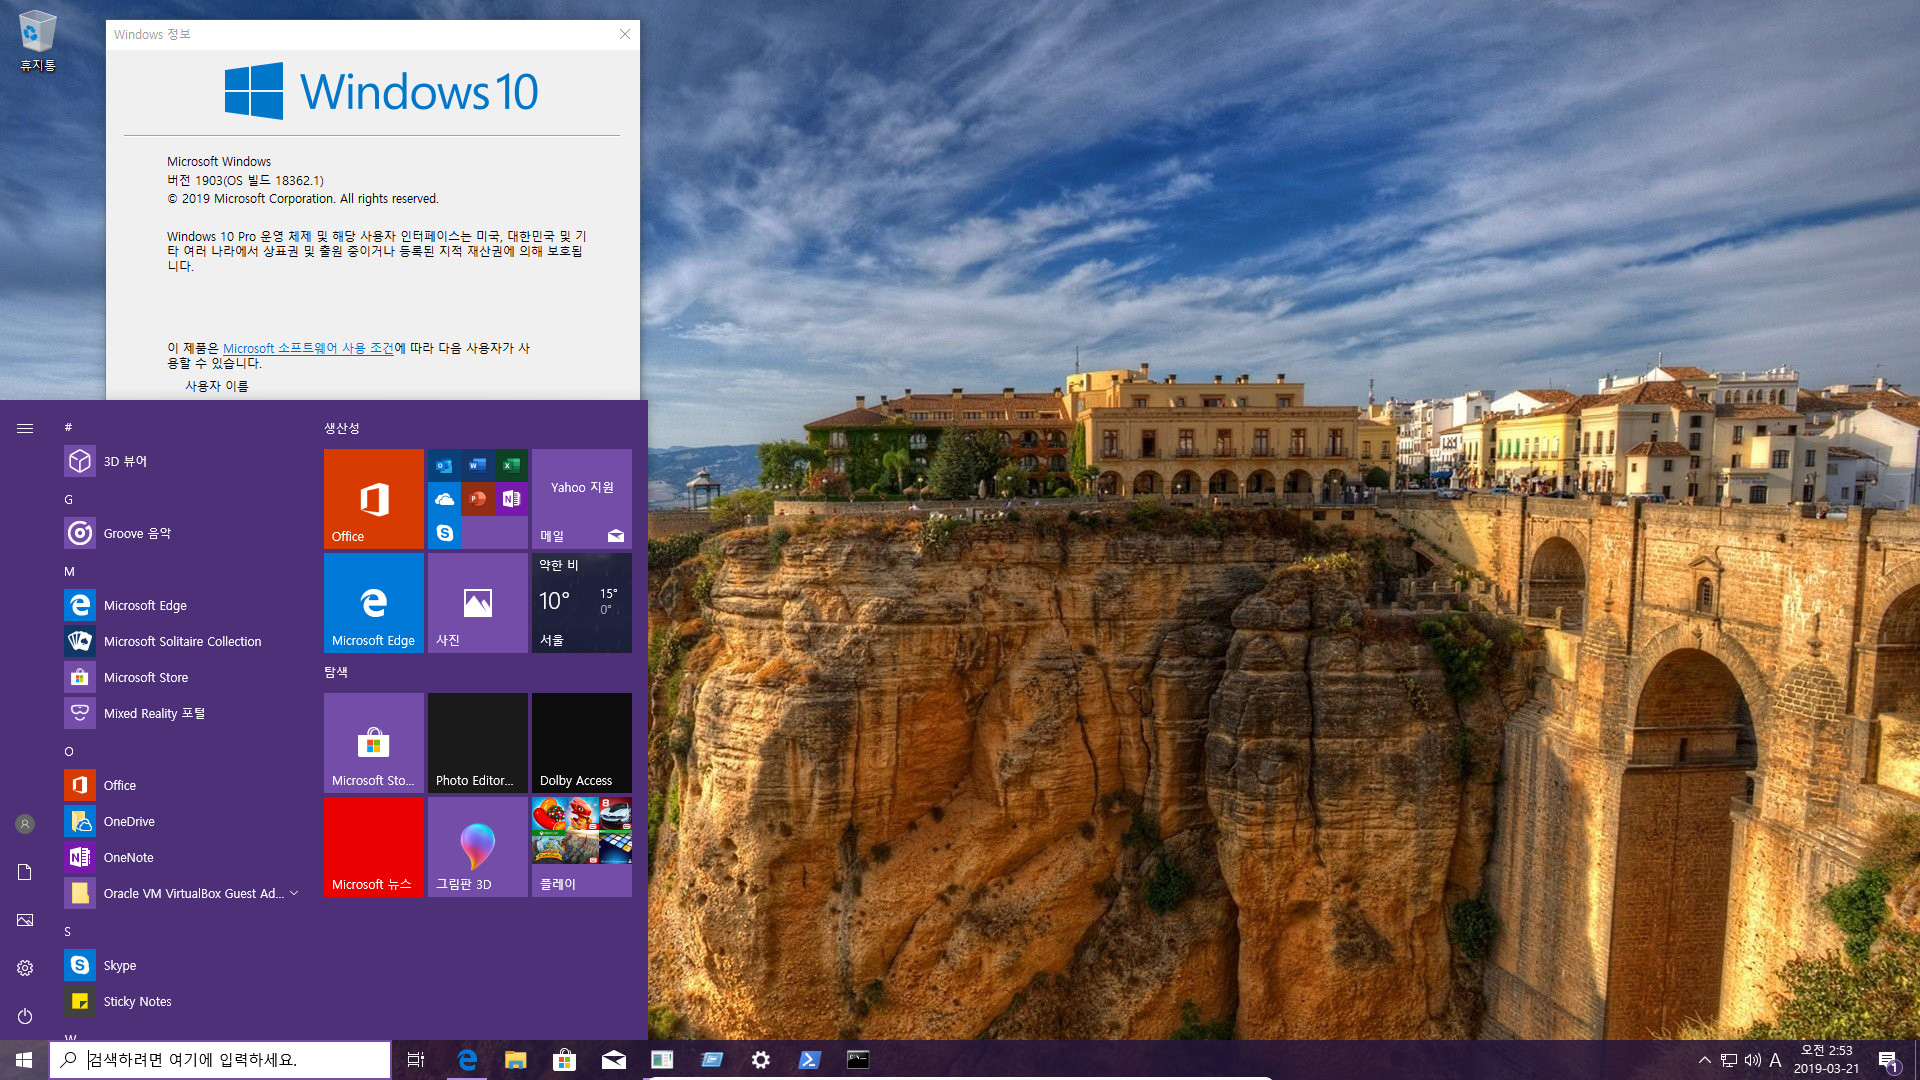Open File Explorer from the taskbar
Image resolution: width=1920 pixels, height=1080 pixels.
516,1060
